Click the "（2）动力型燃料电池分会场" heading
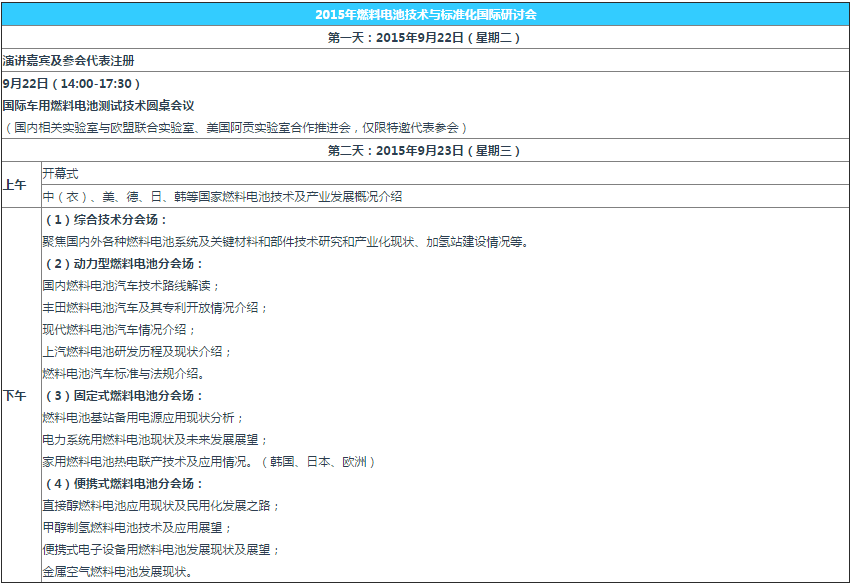Screen dimensions: 850x585 124,264
